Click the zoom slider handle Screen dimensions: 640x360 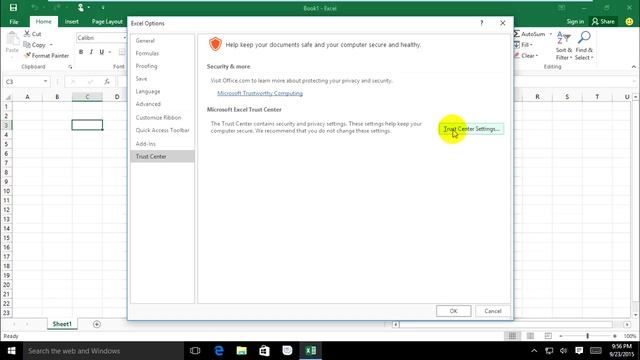[x=588, y=336]
